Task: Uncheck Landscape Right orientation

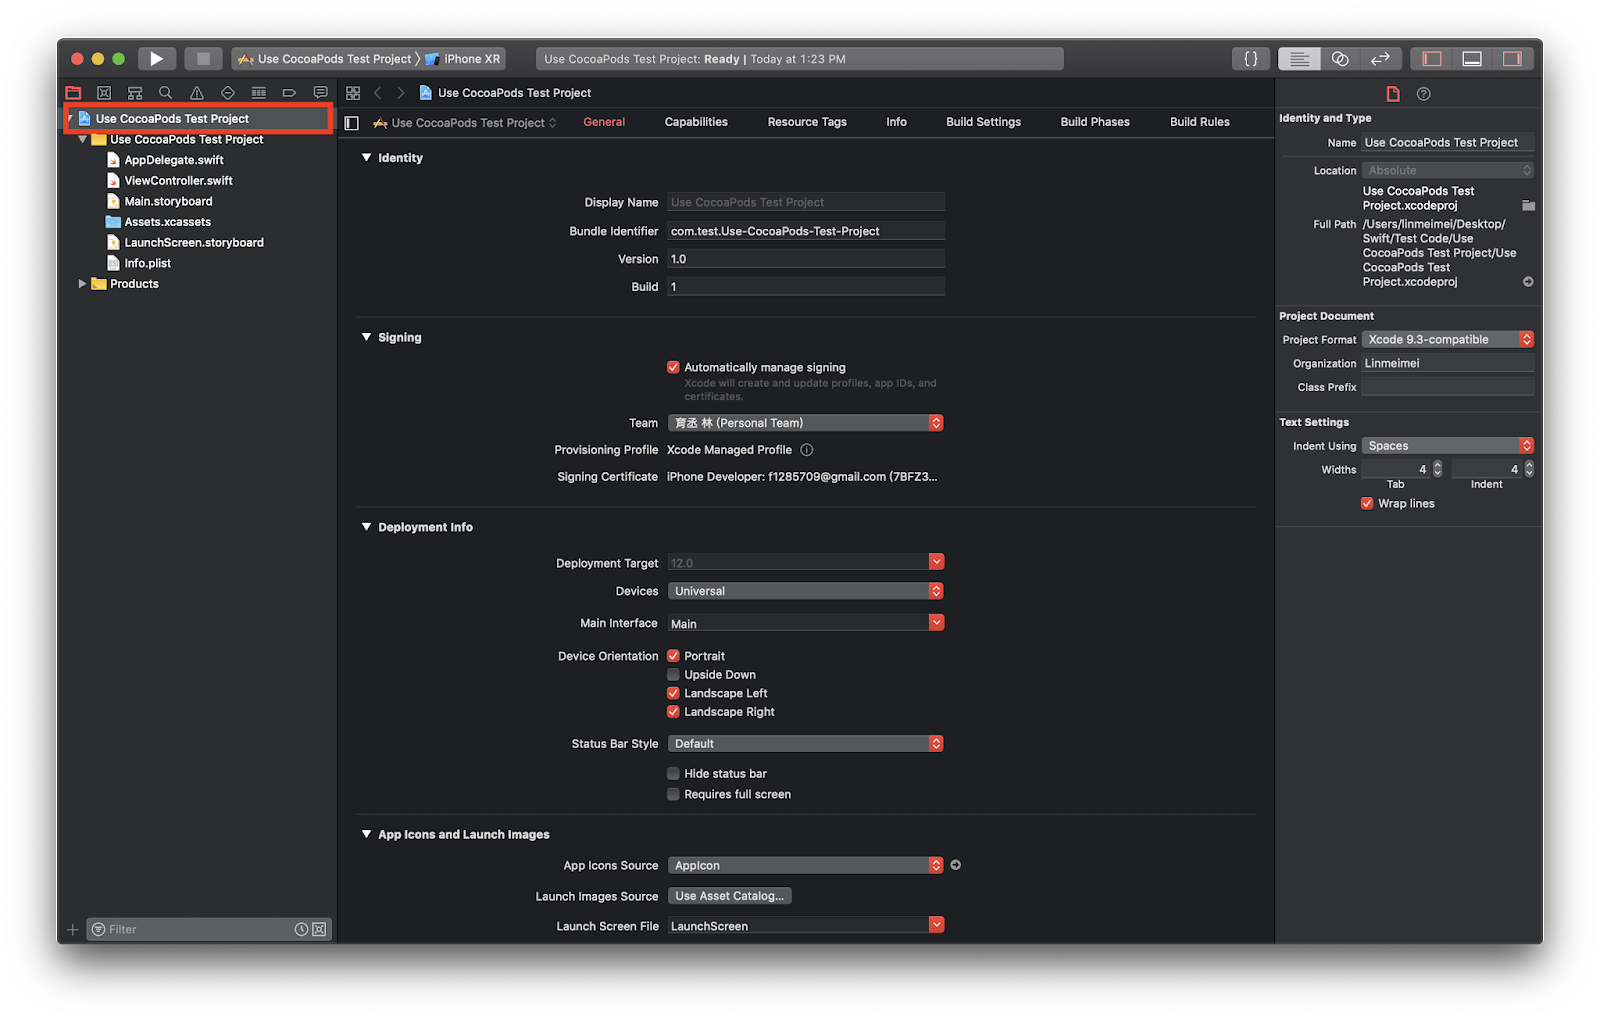Action: coord(673,712)
